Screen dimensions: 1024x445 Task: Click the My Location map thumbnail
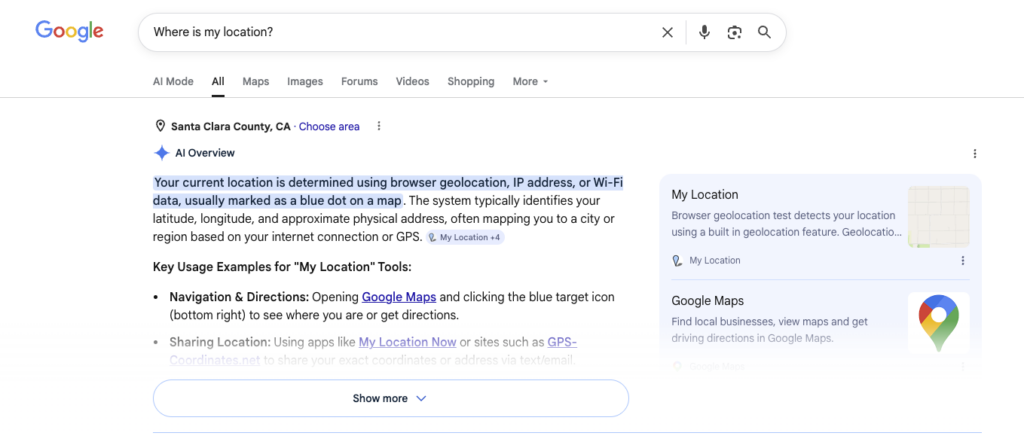coord(938,216)
